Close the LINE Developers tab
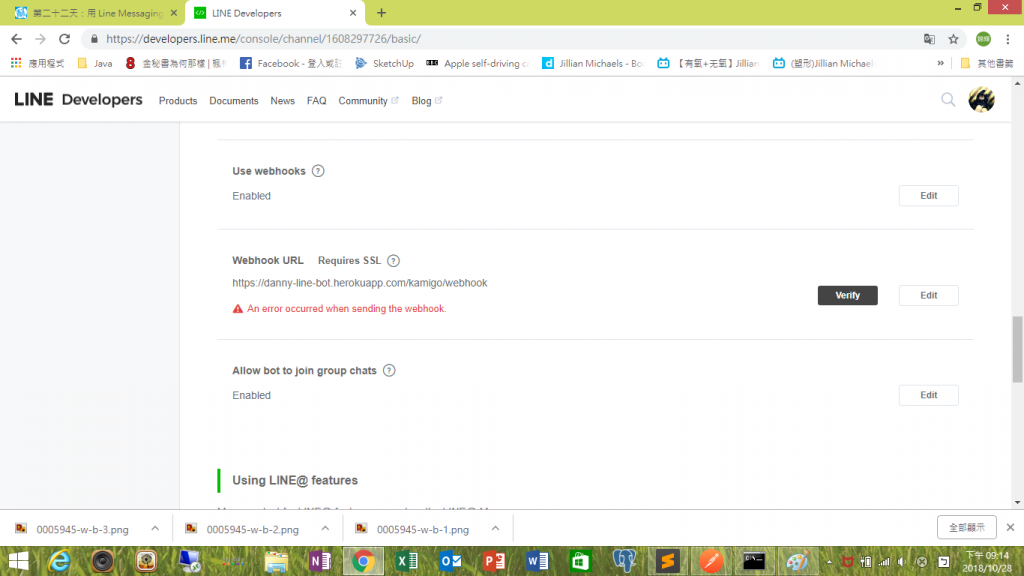 pos(353,13)
